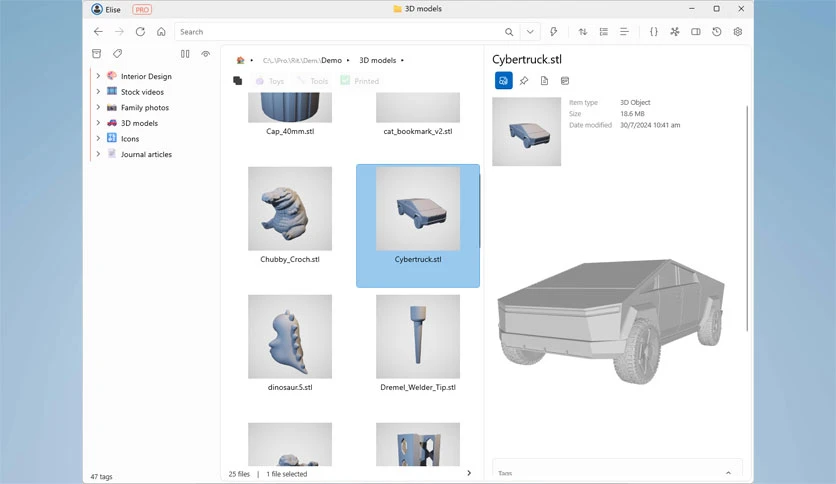Click the blue preview tab icon in details panel
The width and height of the screenshot is (836, 484).
[503, 80]
